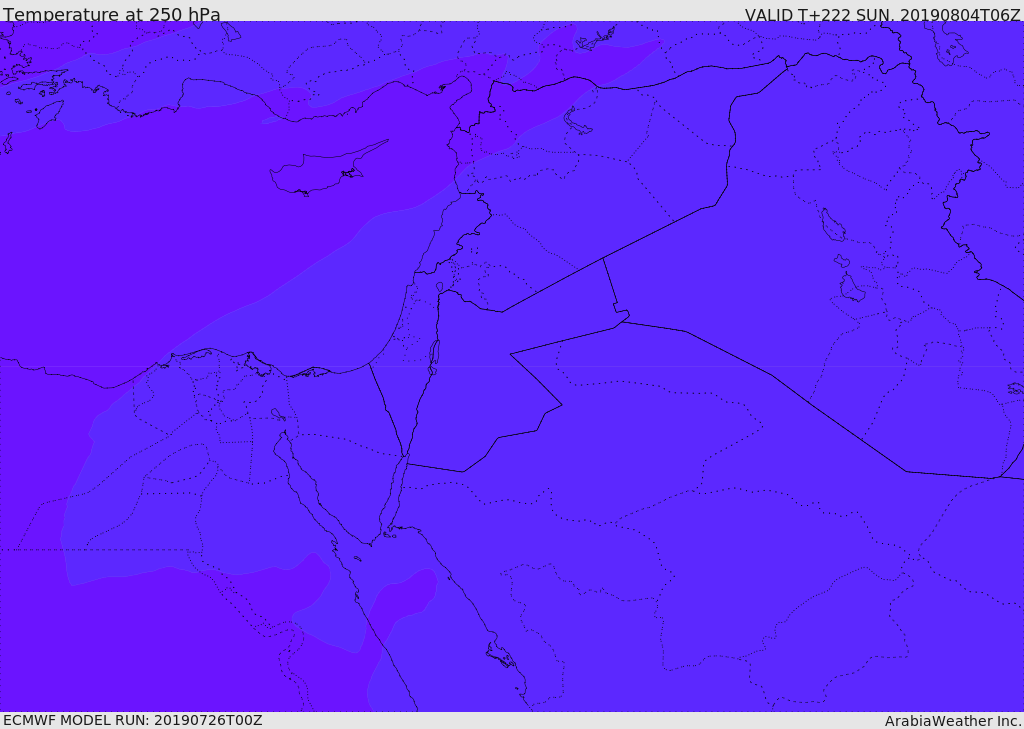This screenshot has width=1024, height=729.
Task: Click the 'ArabiaWeather Inc' credit text
Action: tap(953, 721)
